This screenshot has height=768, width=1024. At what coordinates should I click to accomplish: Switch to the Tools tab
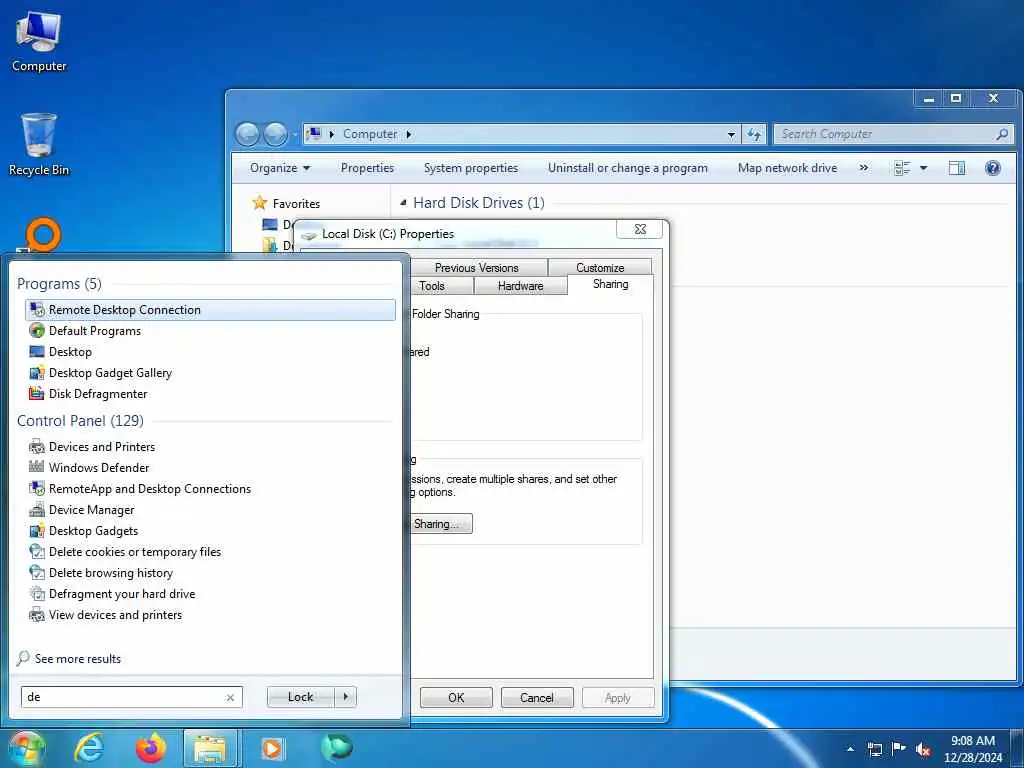(432, 285)
